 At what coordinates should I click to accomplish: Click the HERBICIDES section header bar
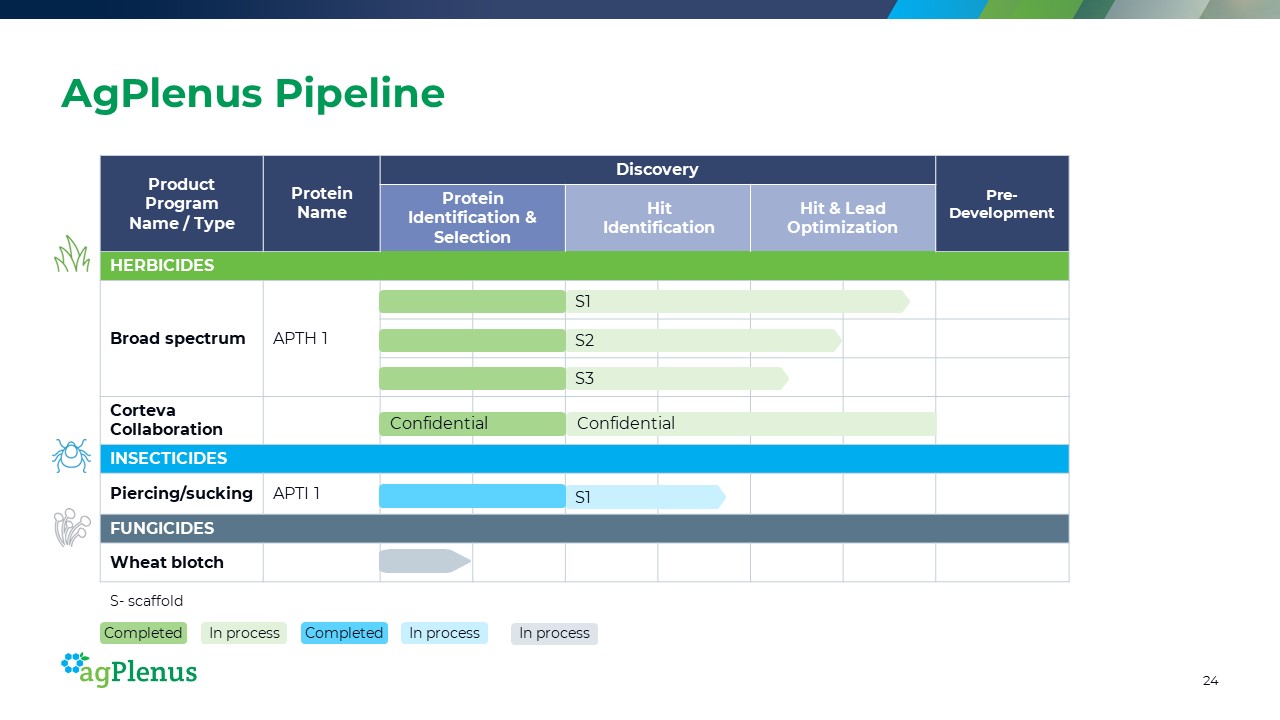click(584, 266)
